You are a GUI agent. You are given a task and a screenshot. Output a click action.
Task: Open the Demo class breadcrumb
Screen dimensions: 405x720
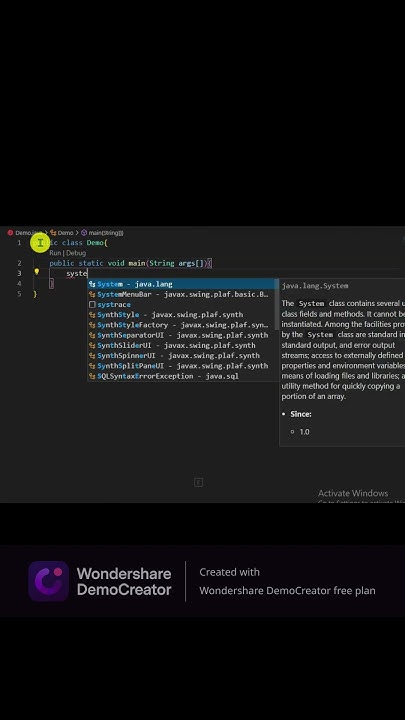click(66, 233)
